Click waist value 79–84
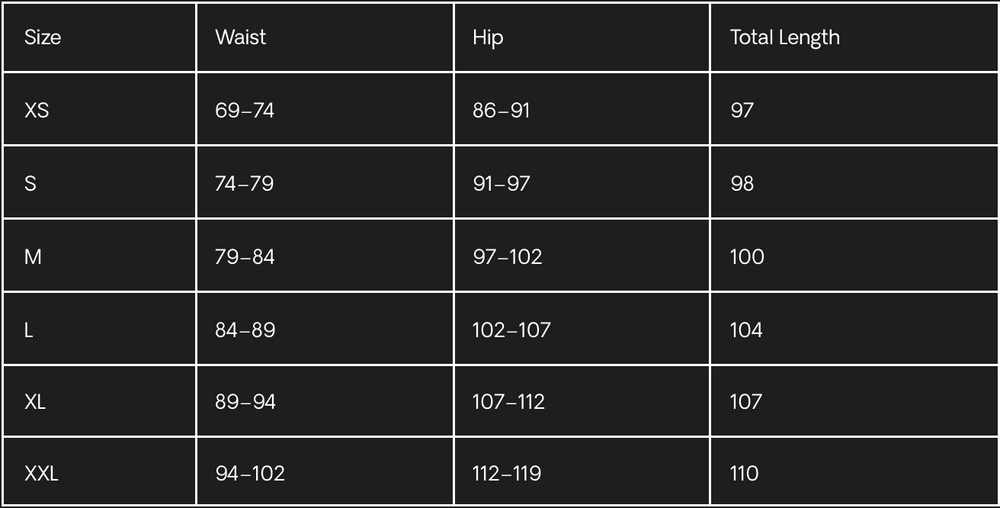 (x=245, y=257)
